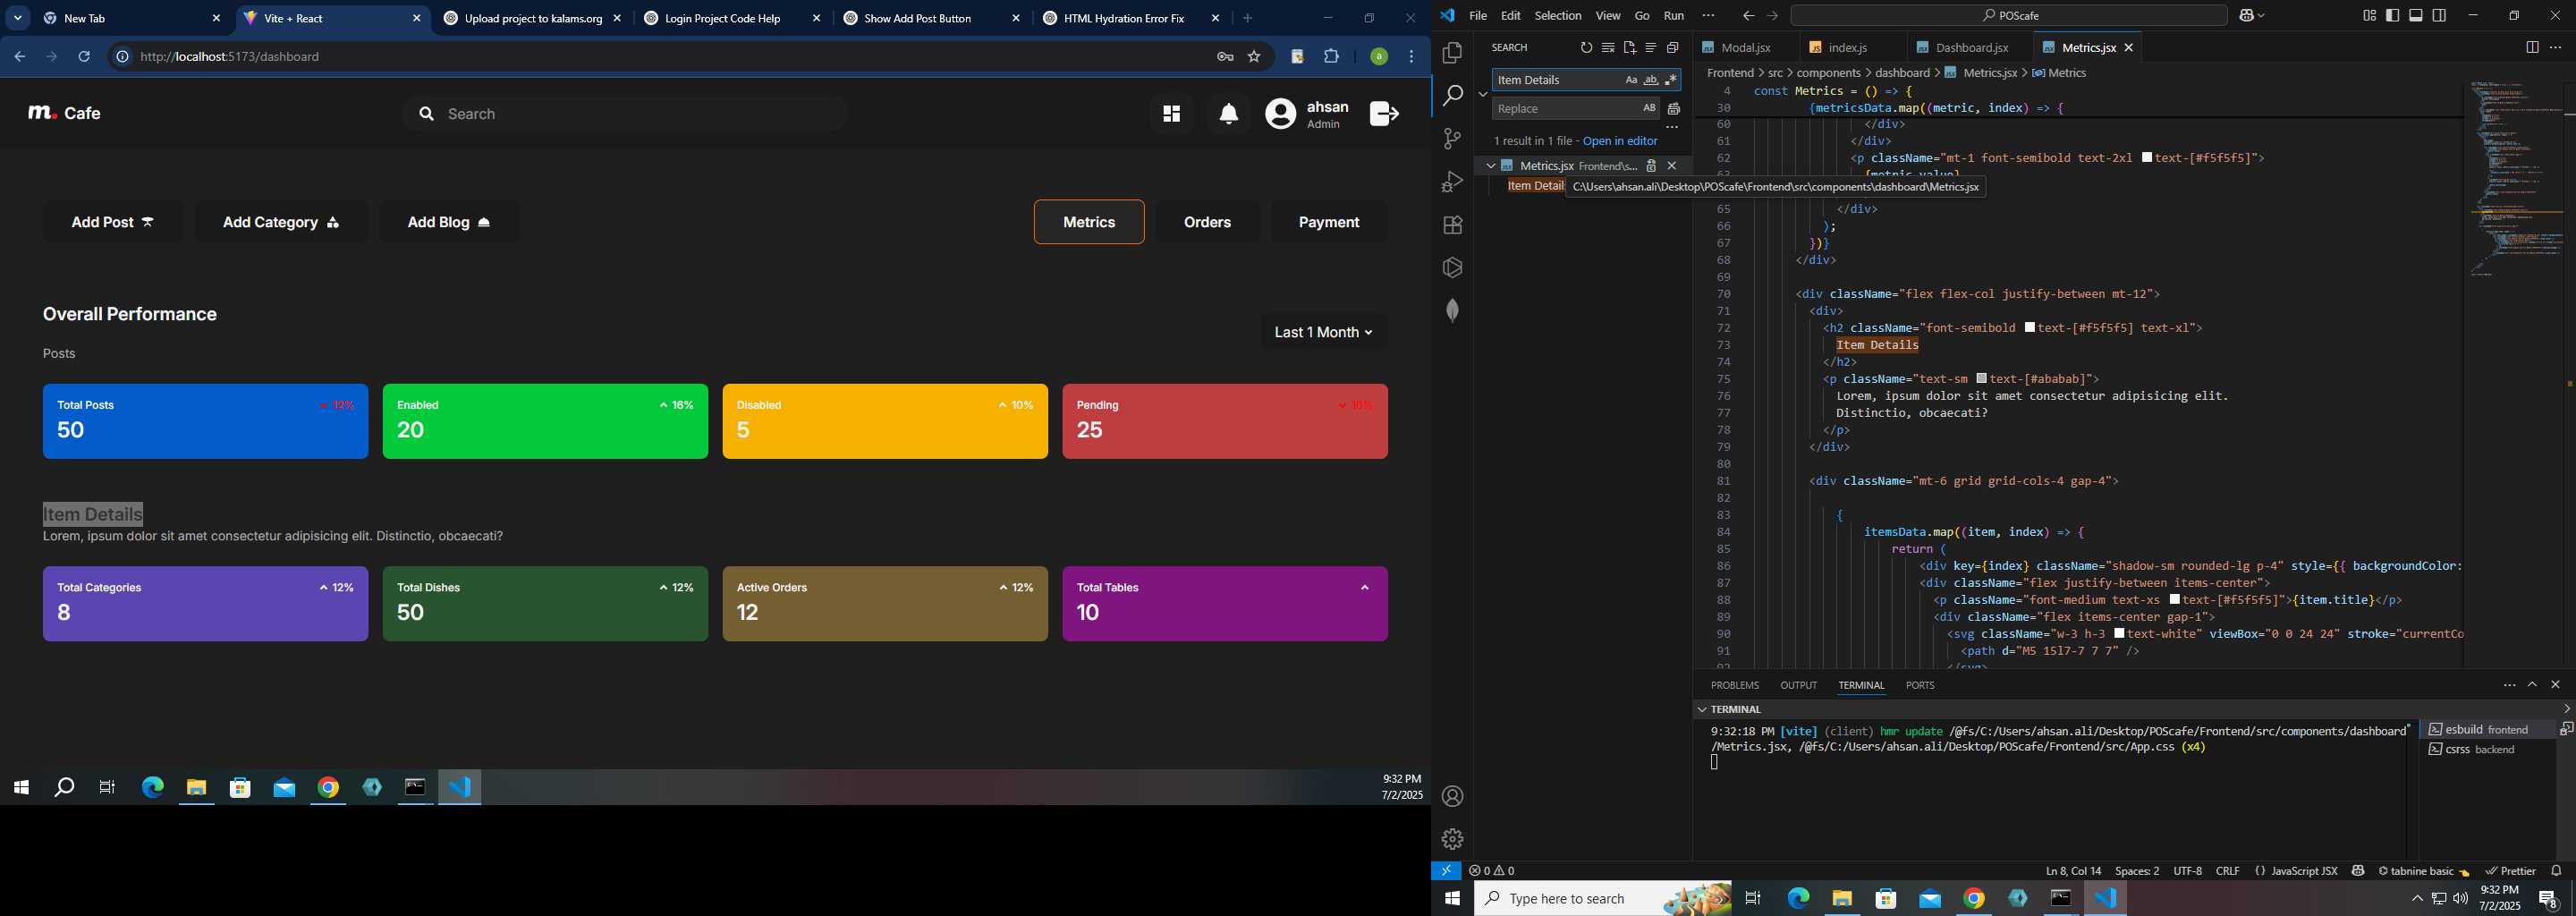Switch to Login Project Code Help browser tab
Screen dimensions: 2576x916
pos(723,19)
